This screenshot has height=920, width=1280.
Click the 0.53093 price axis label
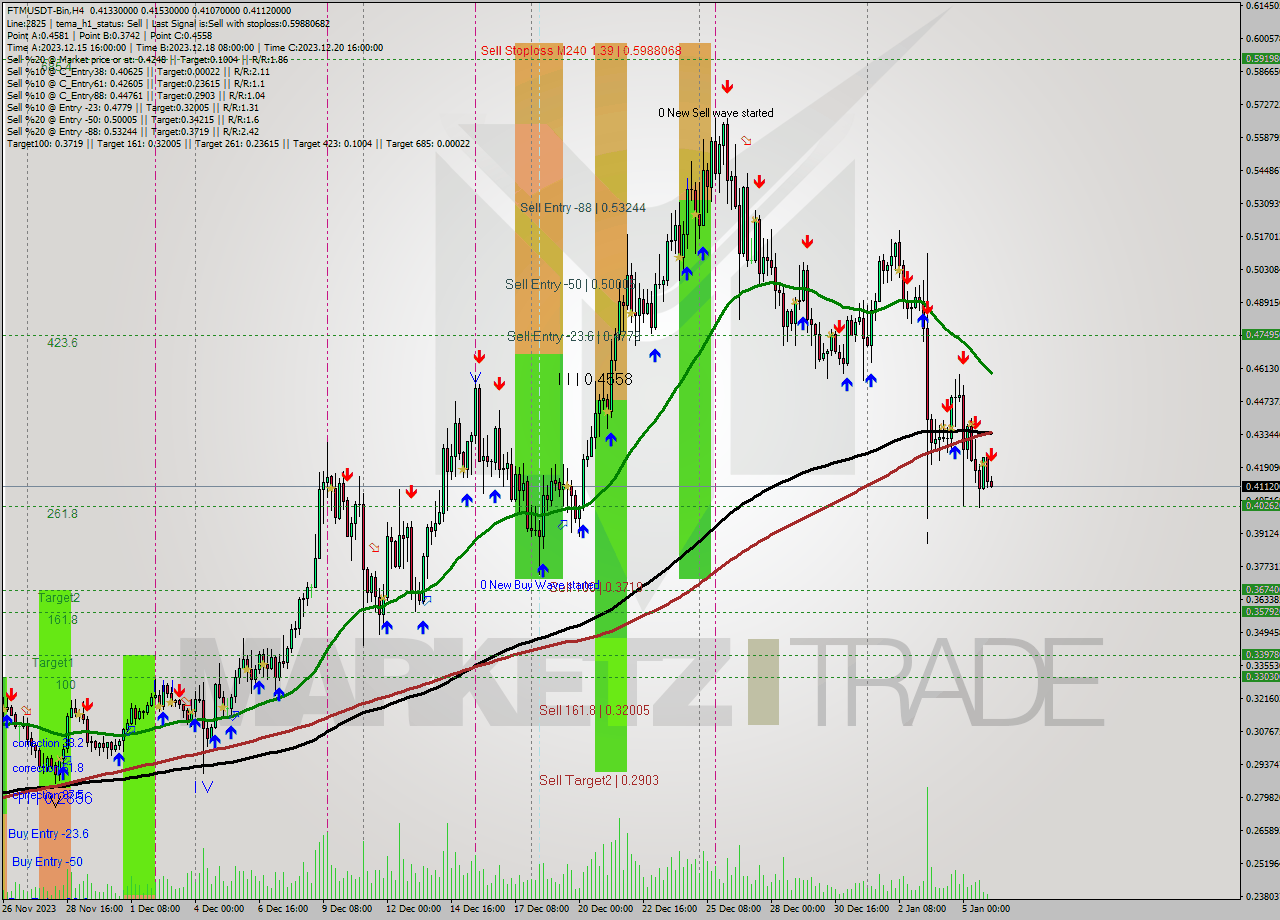click(1262, 203)
